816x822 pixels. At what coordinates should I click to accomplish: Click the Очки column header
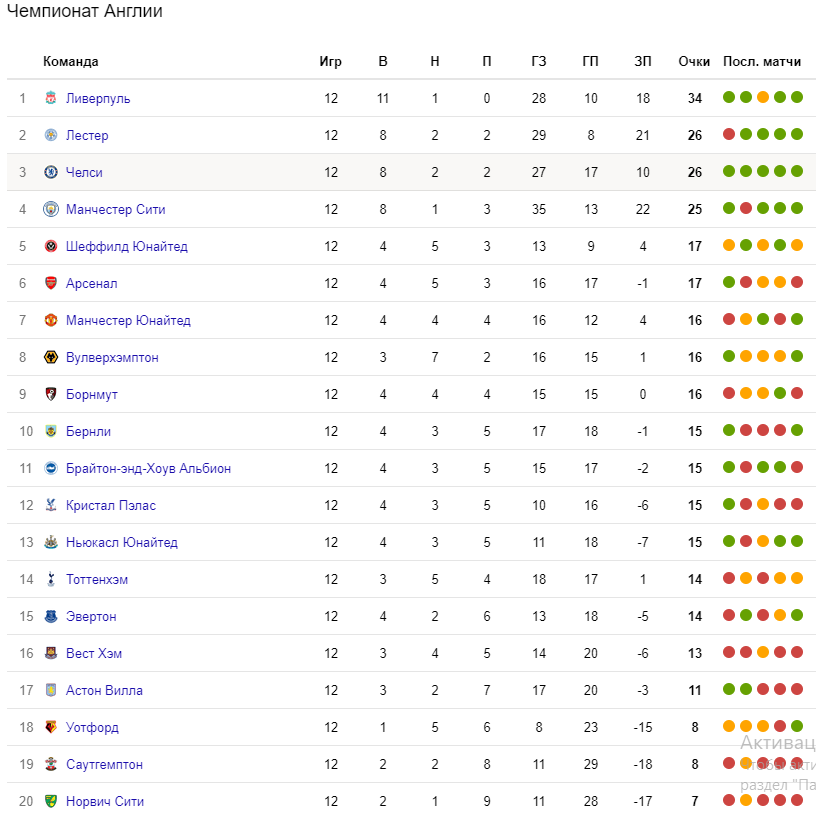694,62
